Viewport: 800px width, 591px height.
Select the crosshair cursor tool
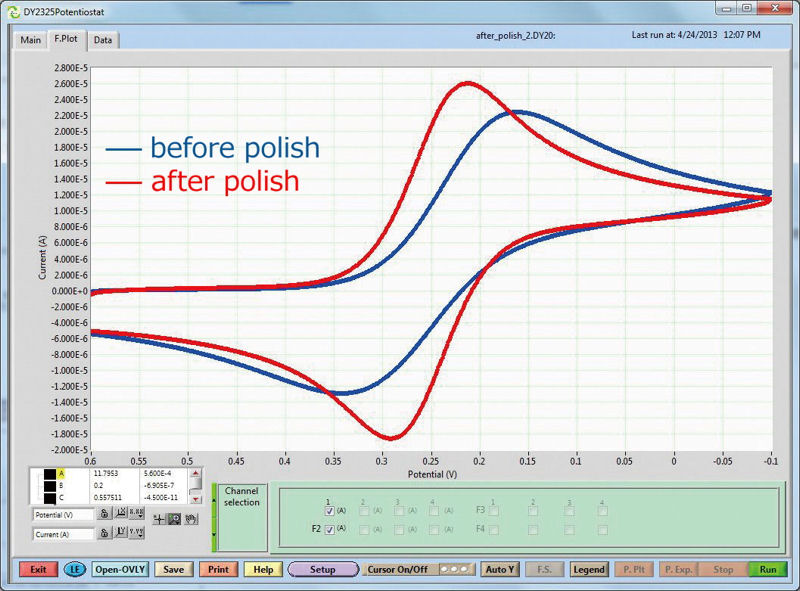[x=159, y=519]
